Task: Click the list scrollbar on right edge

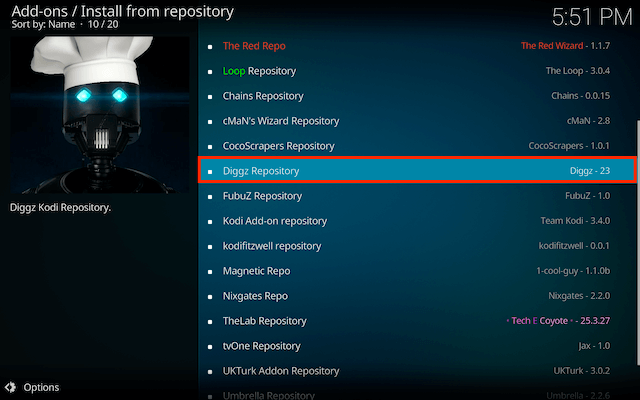Action: pyautogui.click(x=638, y=243)
